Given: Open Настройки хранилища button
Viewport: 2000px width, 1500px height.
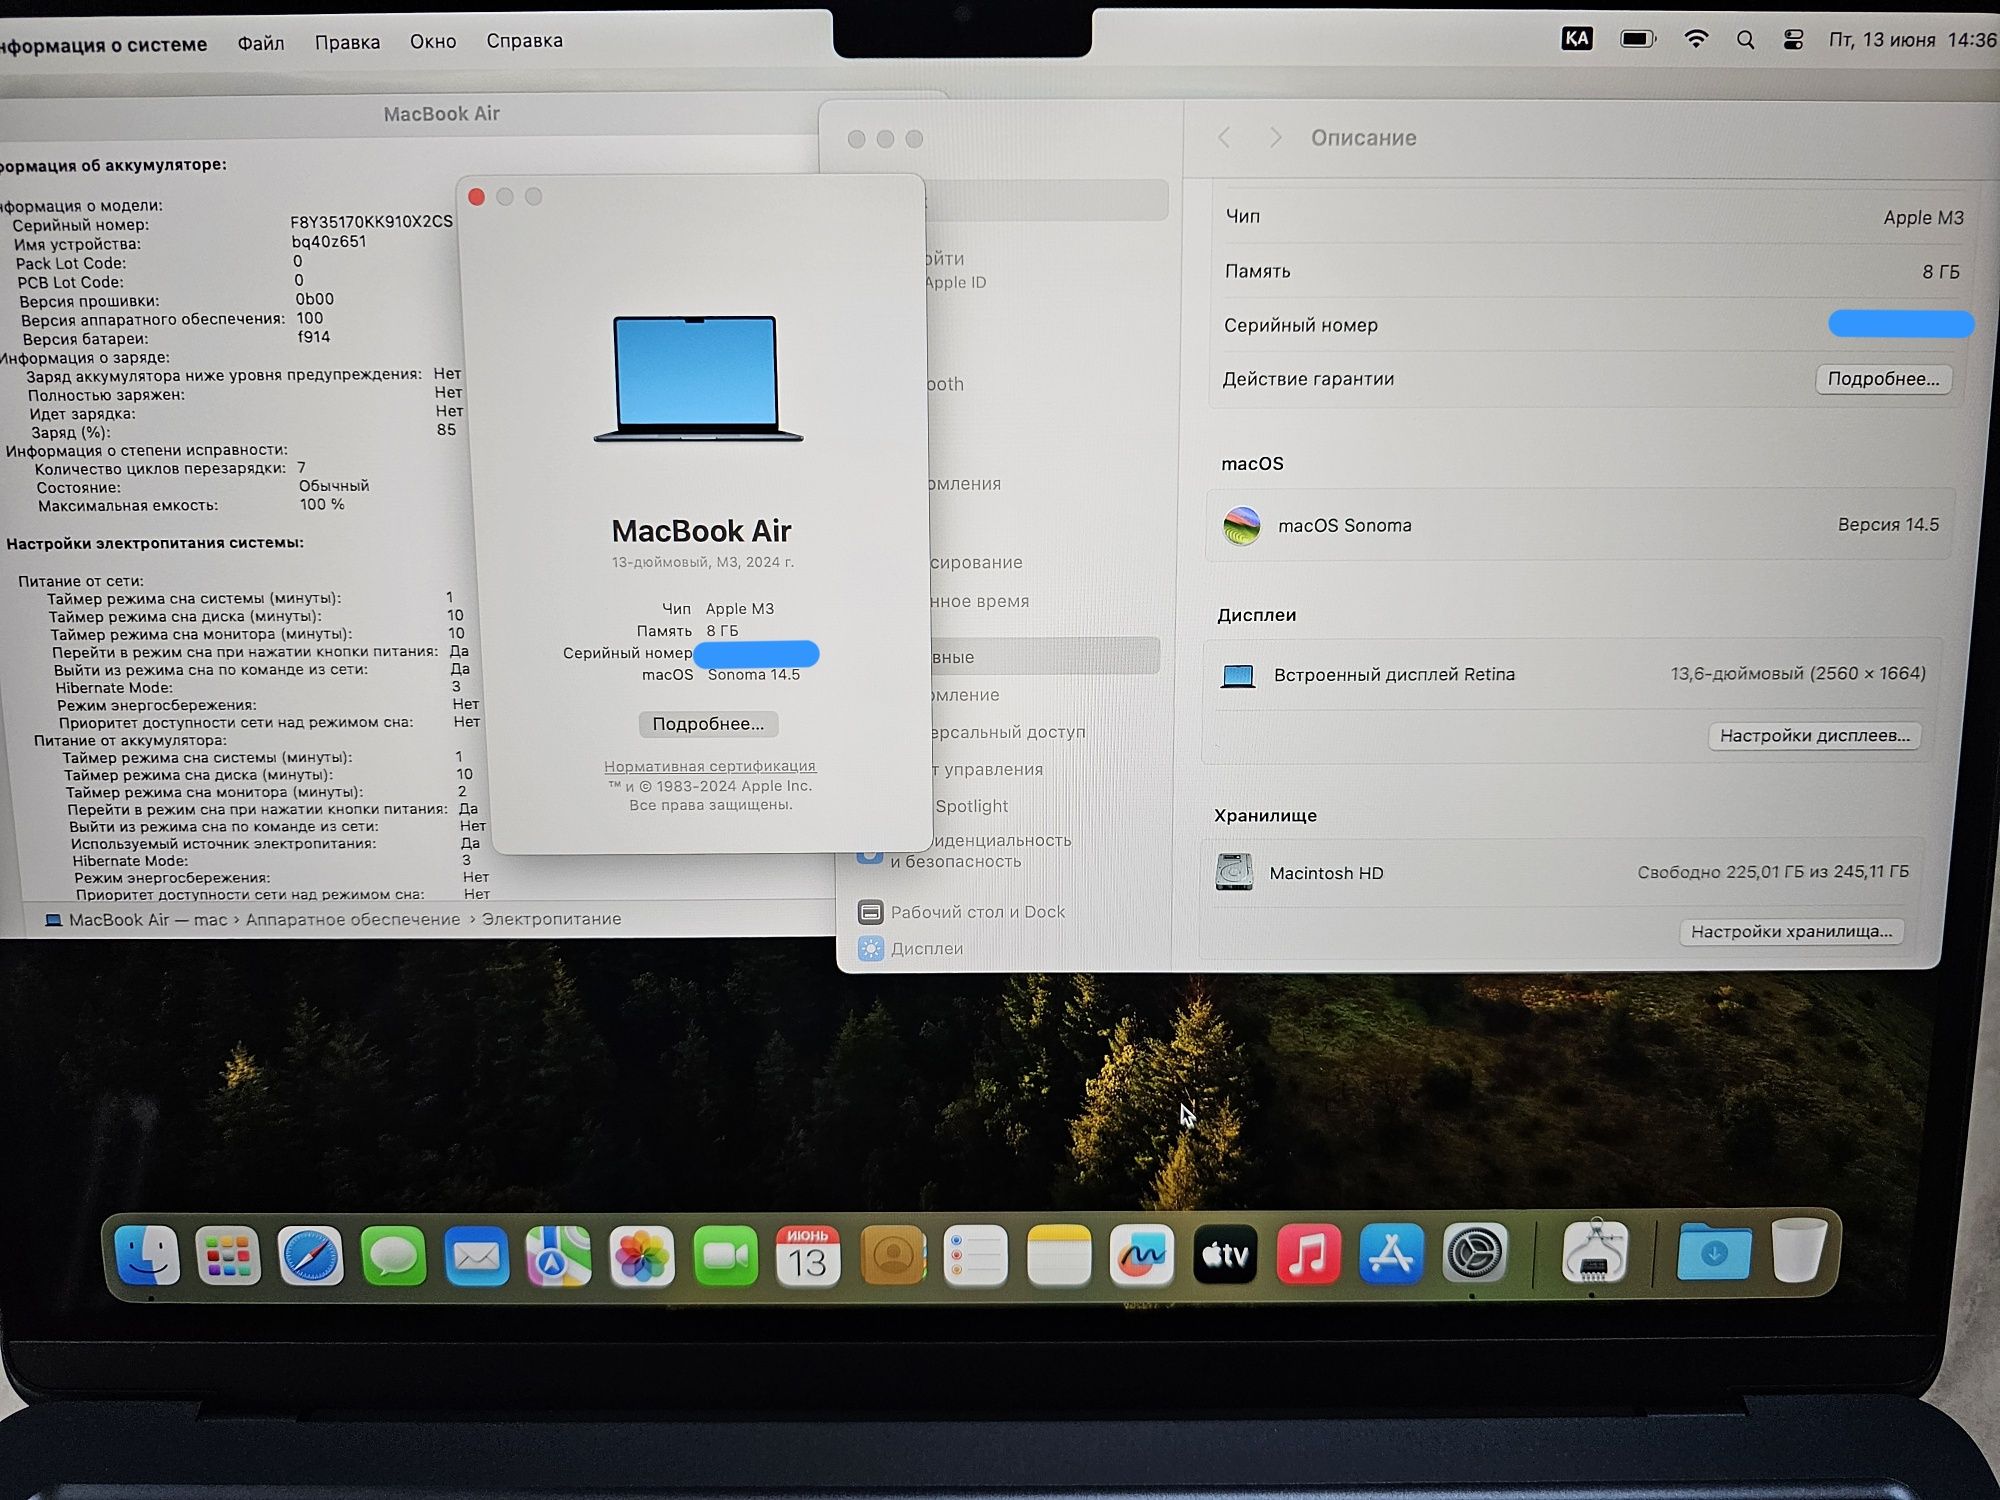Looking at the screenshot, I should (1791, 932).
